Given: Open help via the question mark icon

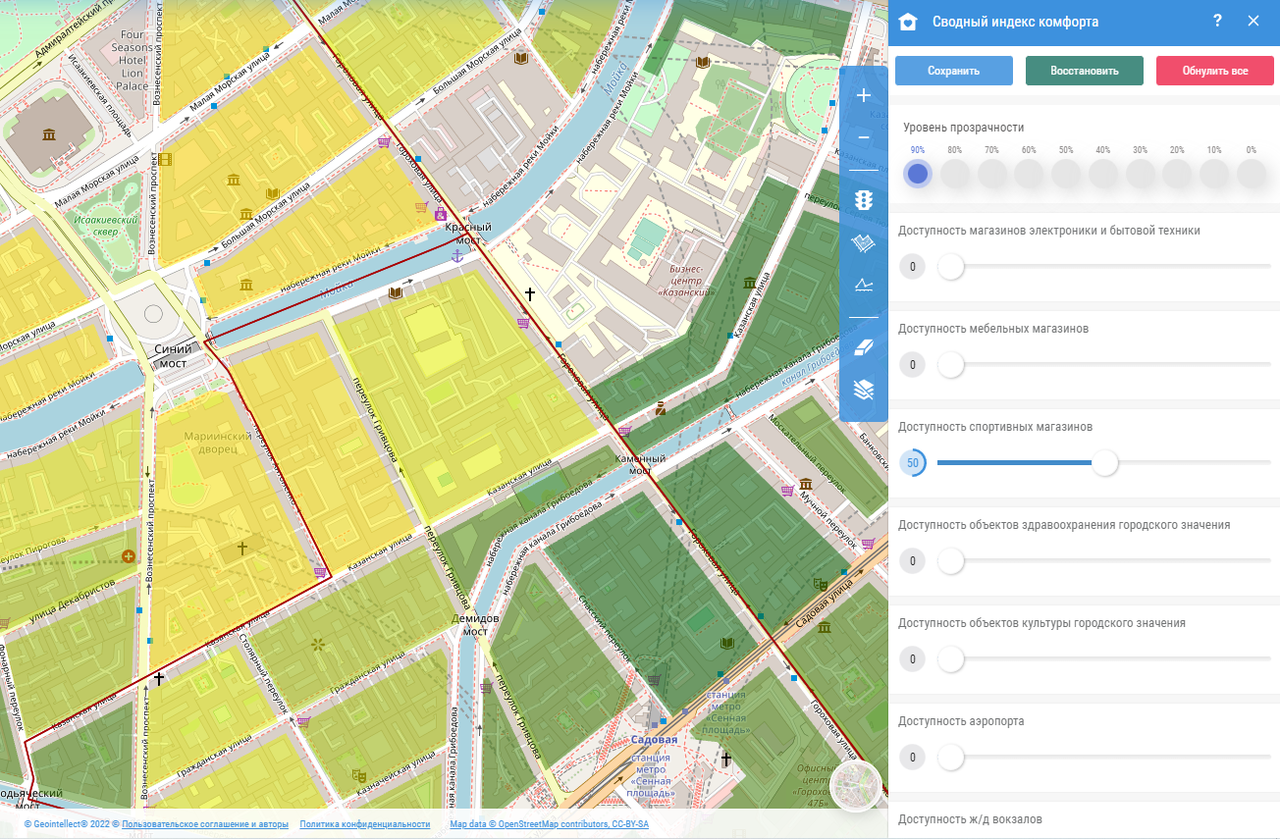Looking at the screenshot, I should [1217, 21].
